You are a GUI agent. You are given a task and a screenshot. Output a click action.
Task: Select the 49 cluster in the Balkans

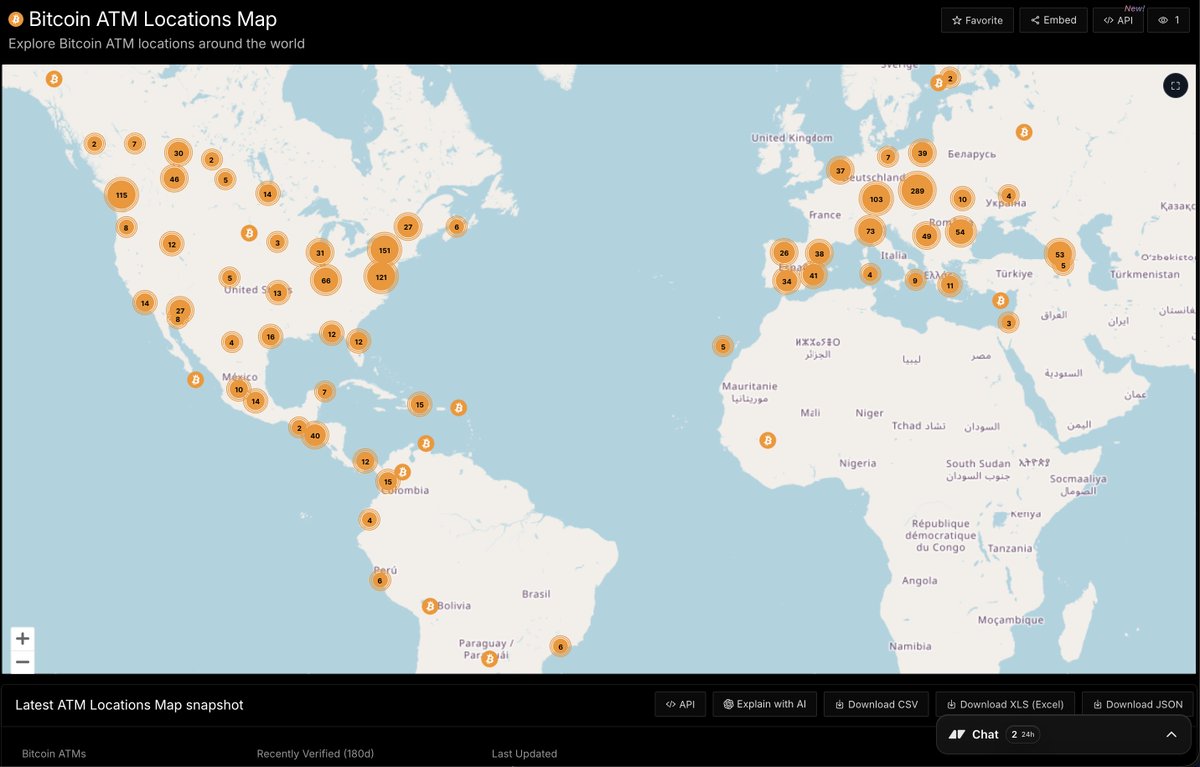click(927, 236)
